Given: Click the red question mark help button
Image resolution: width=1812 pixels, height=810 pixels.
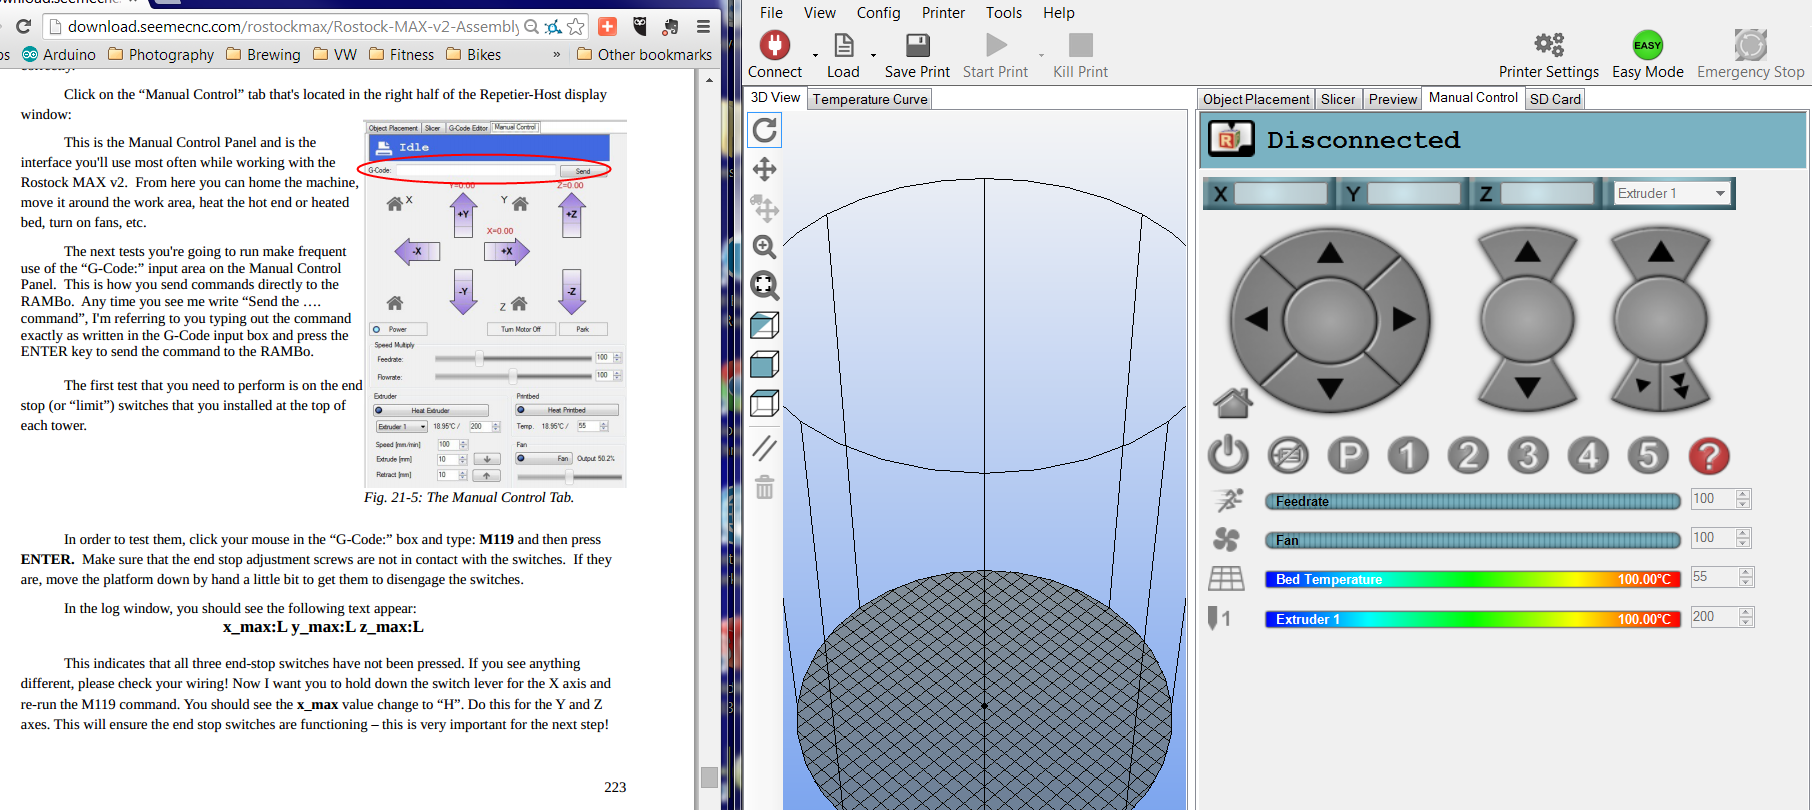Looking at the screenshot, I should pos(1708,456).
